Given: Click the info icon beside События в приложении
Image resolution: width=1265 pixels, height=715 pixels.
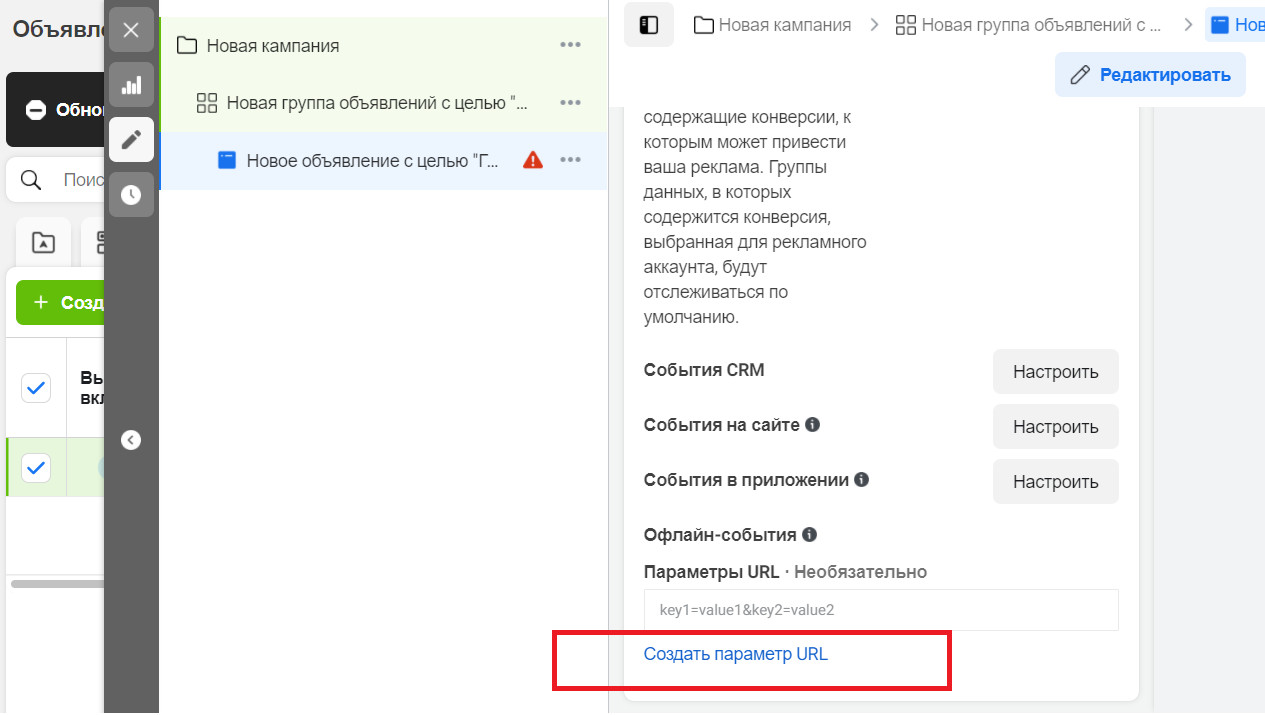Looking at the screenshot, I should click(x=862, y=479).
